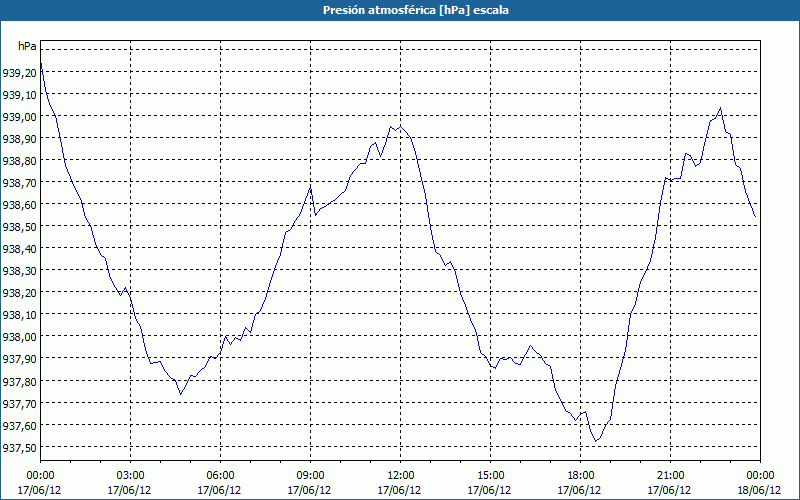Select the 939,00 y-axis value
800x500 pixels.
pos(19,117)
